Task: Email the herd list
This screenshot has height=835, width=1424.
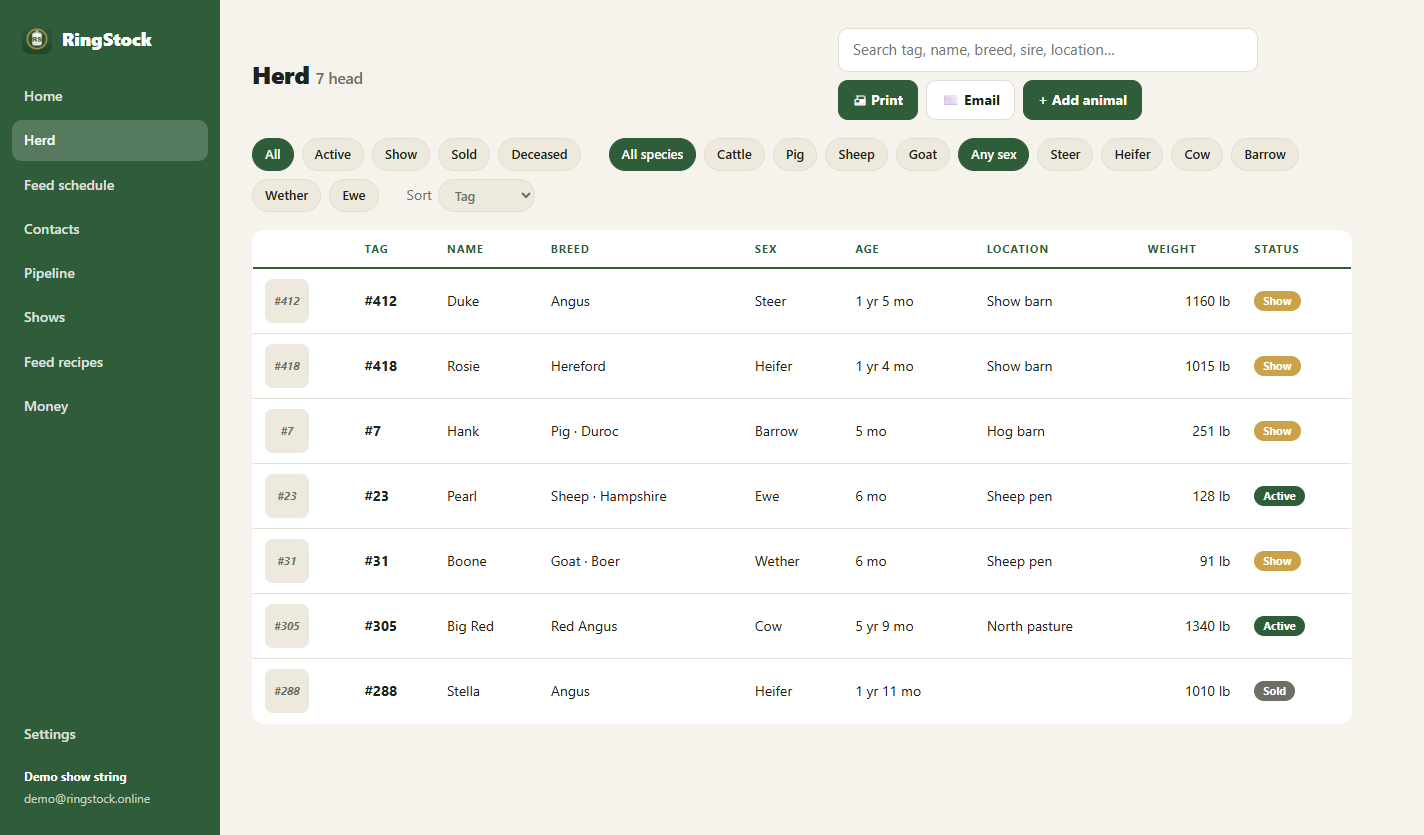Action: [x=971, y=100]
